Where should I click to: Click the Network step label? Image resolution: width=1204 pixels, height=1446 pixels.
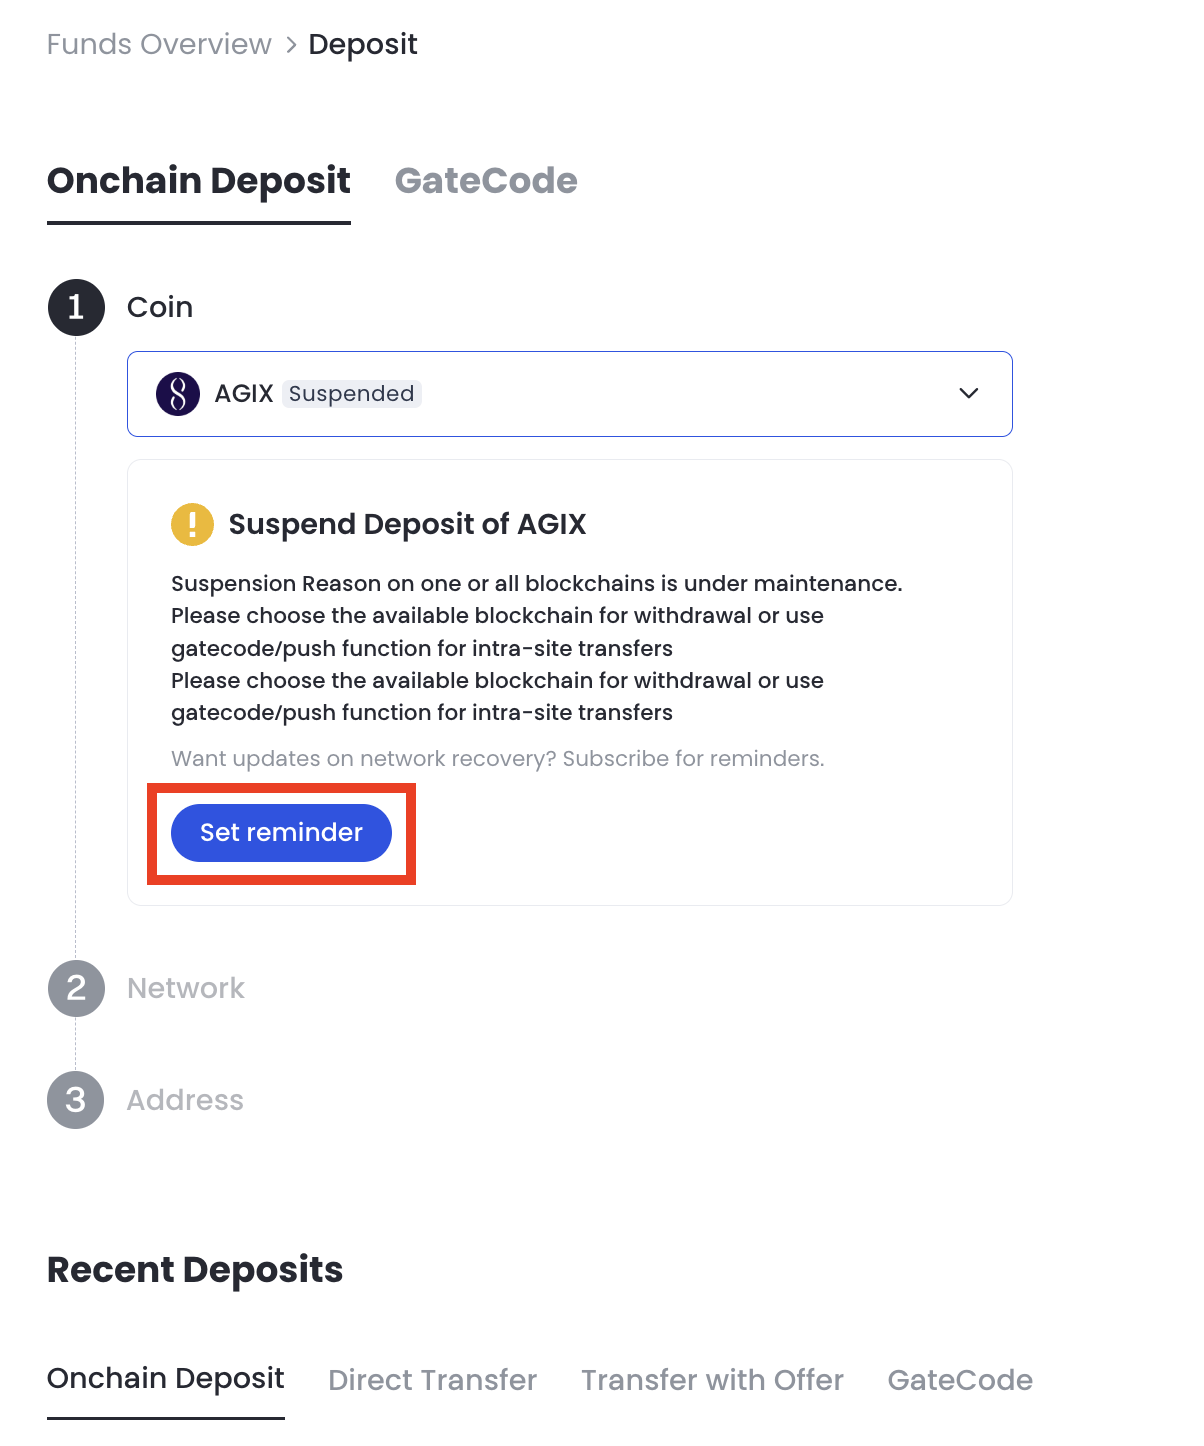point(186,988)
